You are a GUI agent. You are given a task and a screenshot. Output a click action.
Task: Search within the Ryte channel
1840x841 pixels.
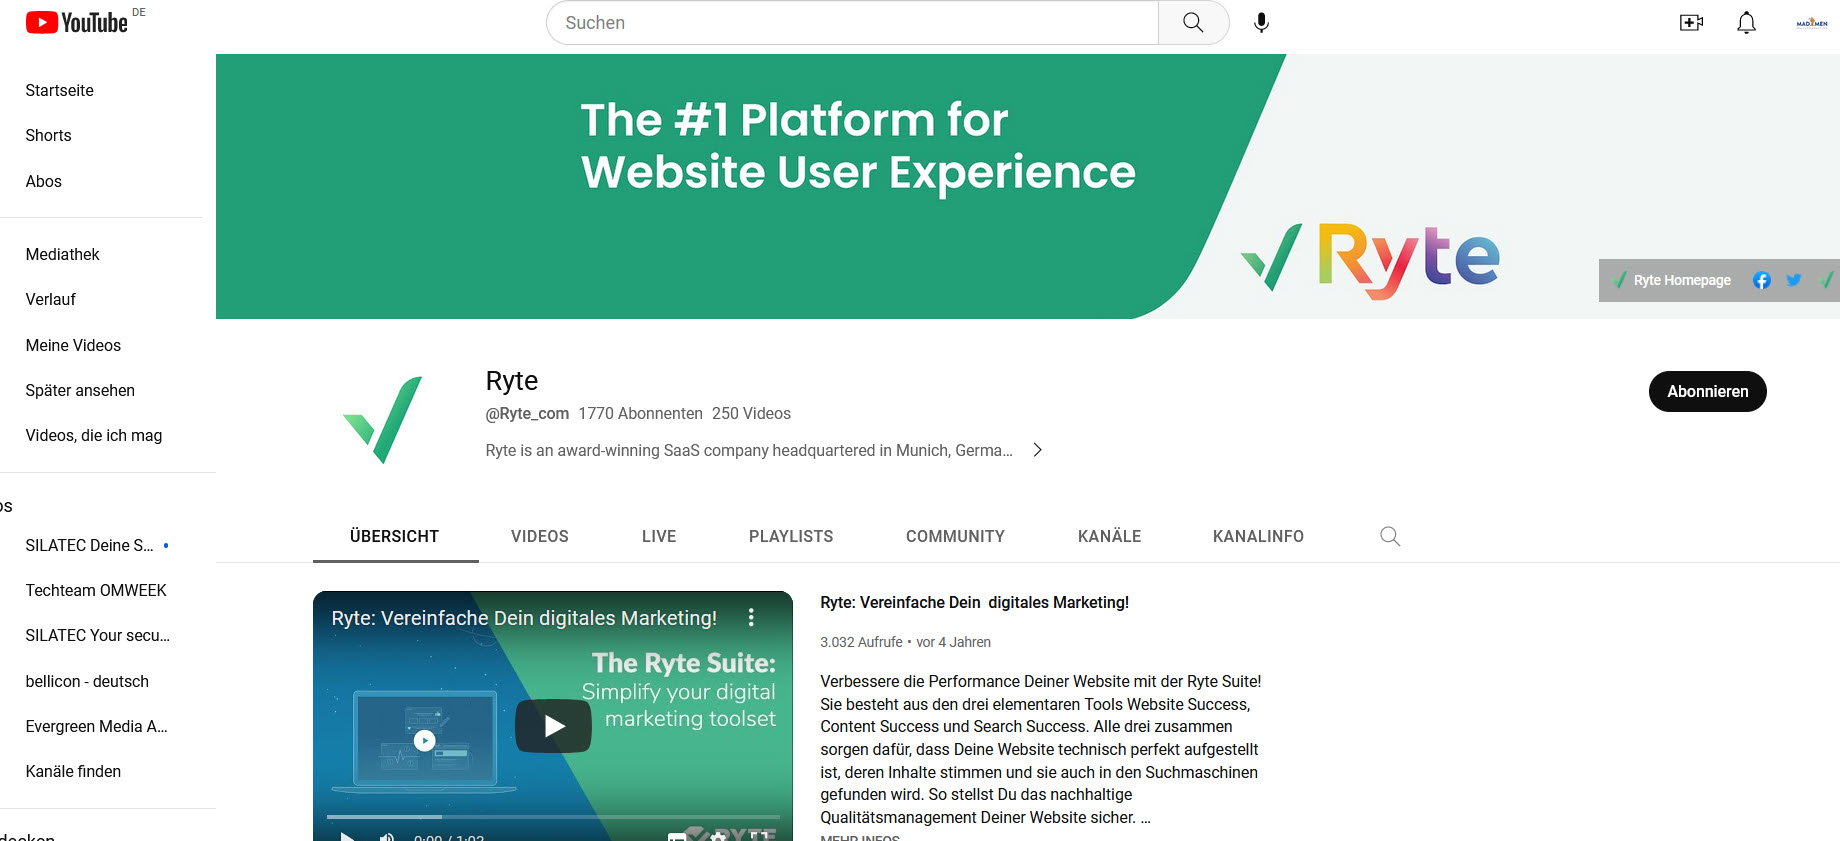click(x=1389, y=536)
